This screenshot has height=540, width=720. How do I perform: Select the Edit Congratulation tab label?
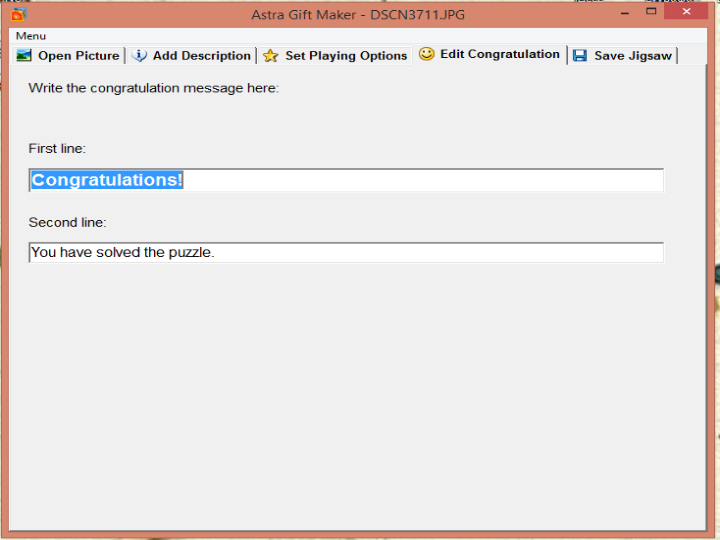click(x=500, y=54)
